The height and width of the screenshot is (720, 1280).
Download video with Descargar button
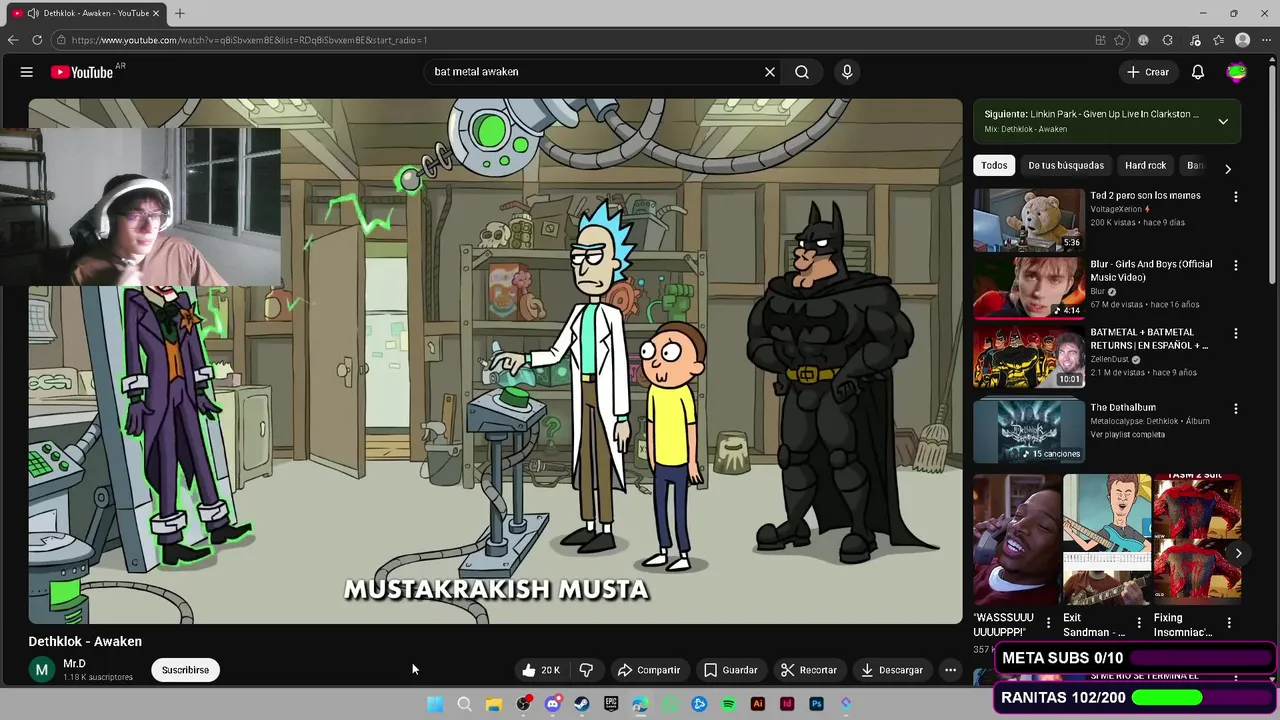(892, 670)
